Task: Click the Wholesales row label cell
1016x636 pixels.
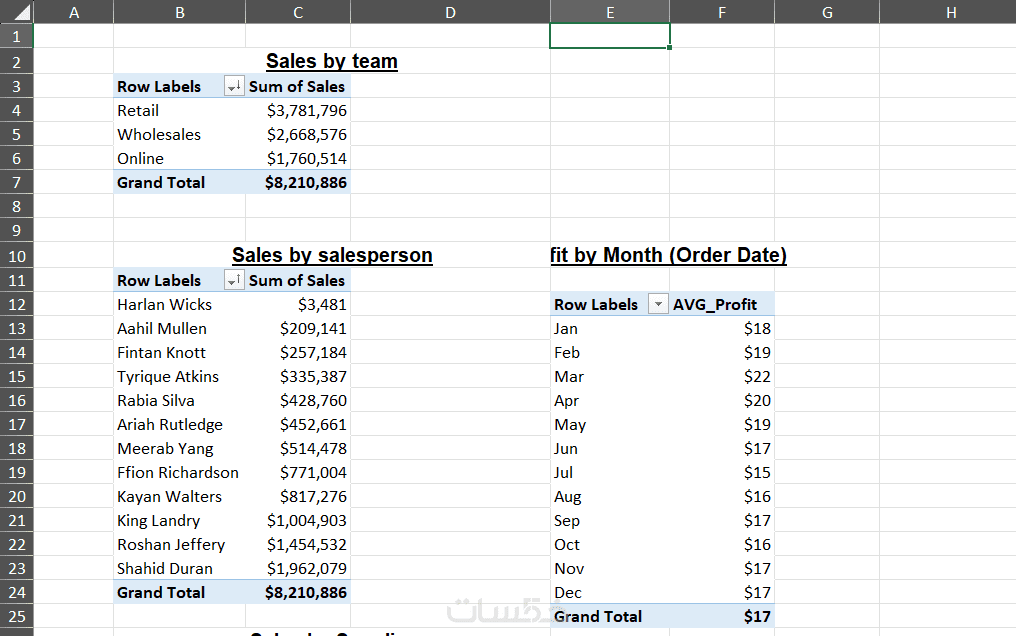Action: [x=159, y=135]
